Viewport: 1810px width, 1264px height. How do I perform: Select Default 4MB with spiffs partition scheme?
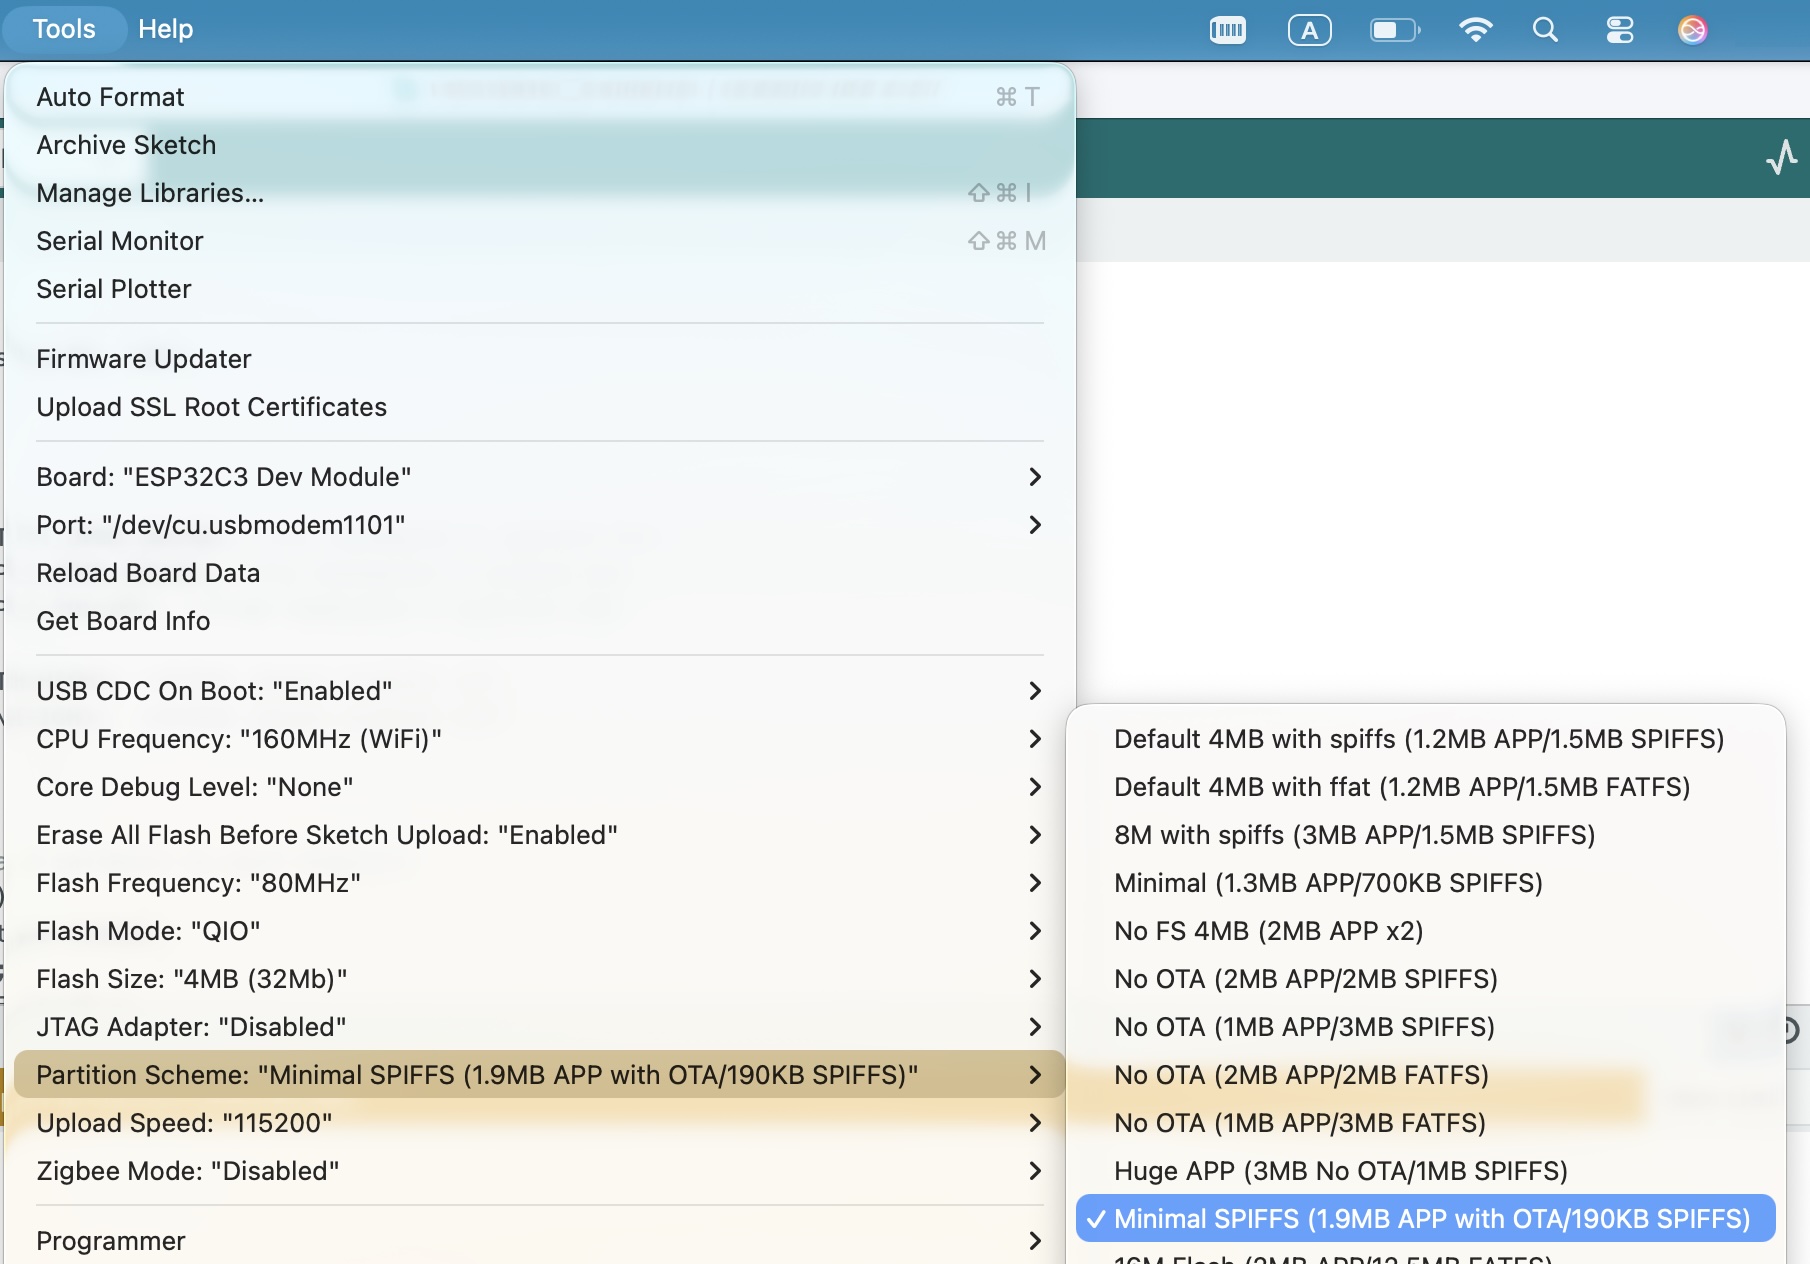point(1418,739)
